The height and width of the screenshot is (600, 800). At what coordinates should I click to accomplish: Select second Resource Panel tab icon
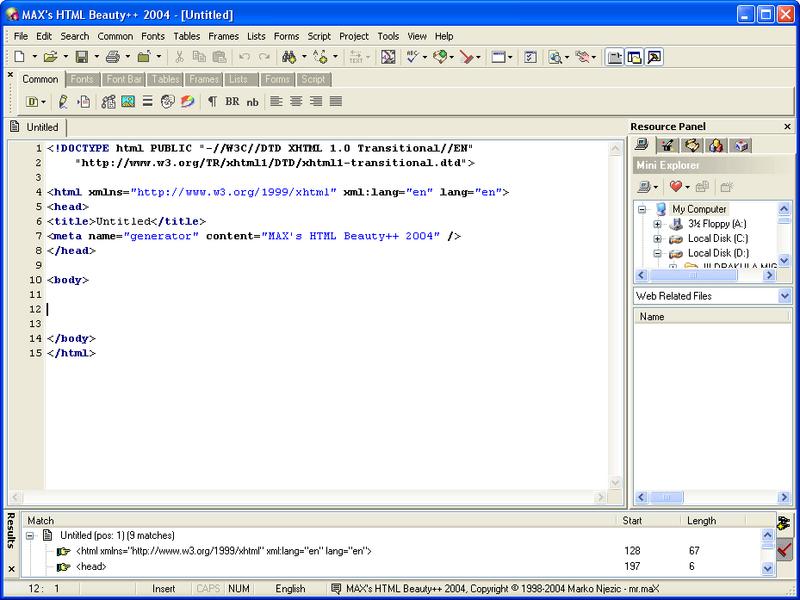coord(667,145)
